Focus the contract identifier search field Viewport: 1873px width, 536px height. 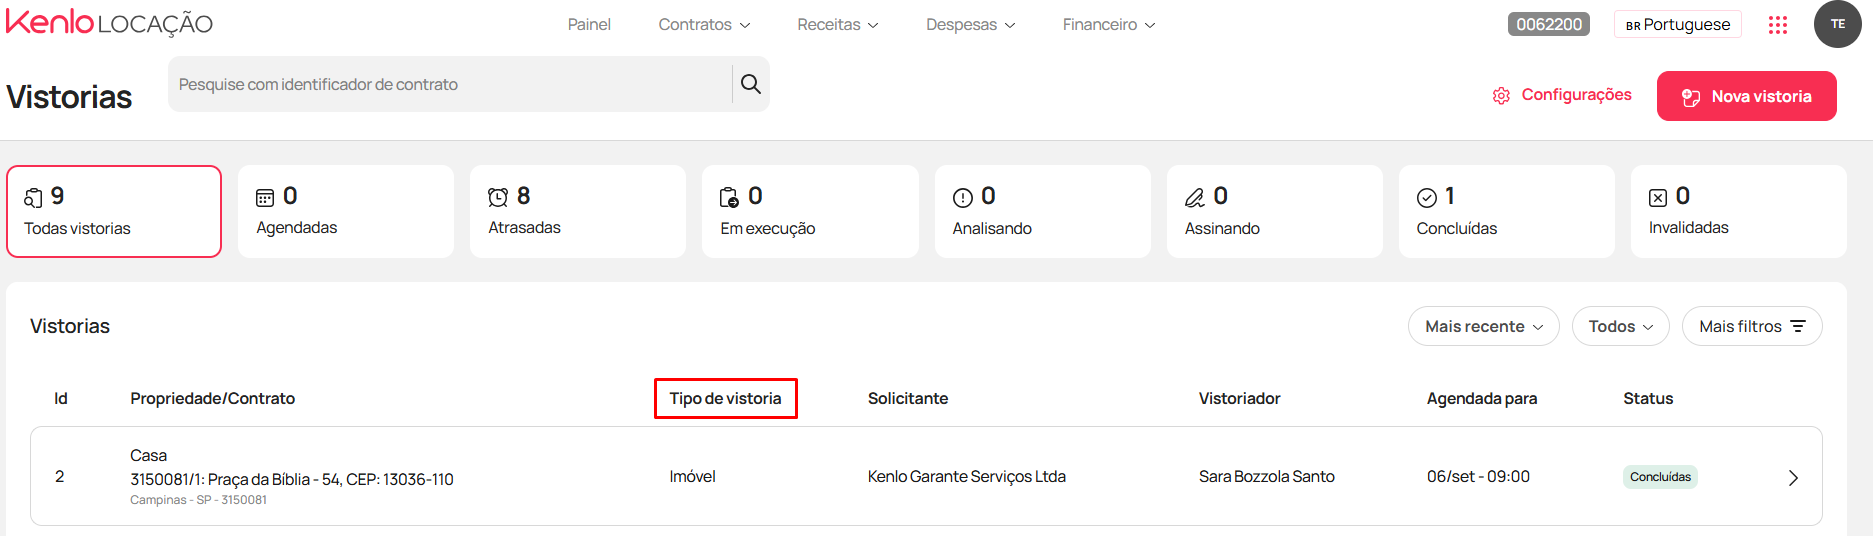[x=450, y=84]
